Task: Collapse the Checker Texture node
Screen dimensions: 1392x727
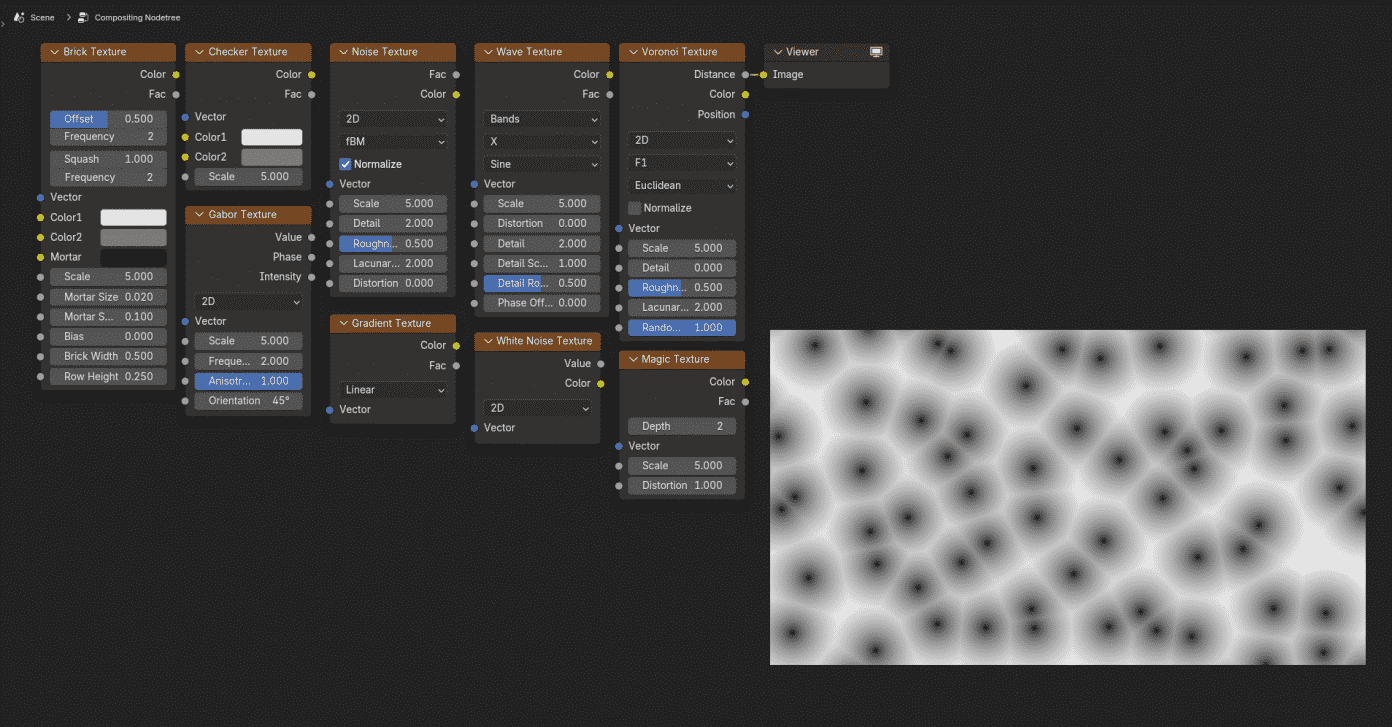Action: tap(198, 51)
